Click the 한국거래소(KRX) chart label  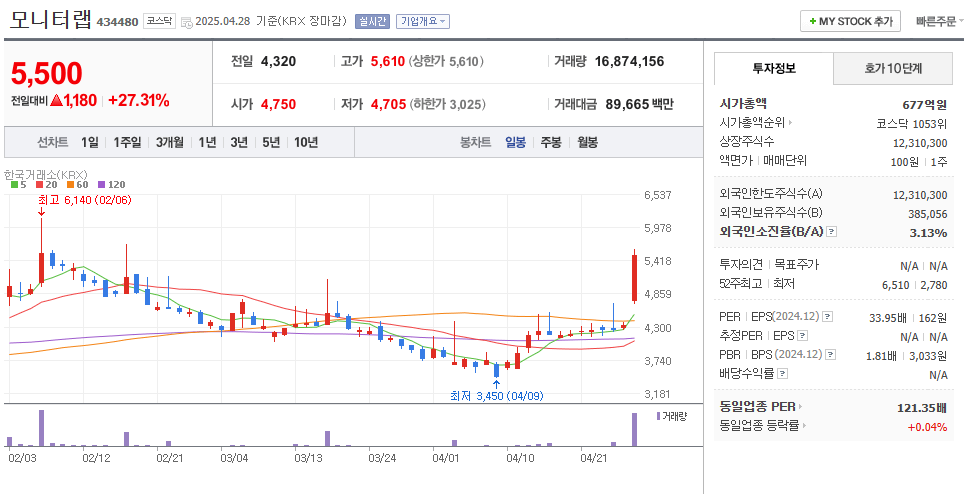coord(46,174)
